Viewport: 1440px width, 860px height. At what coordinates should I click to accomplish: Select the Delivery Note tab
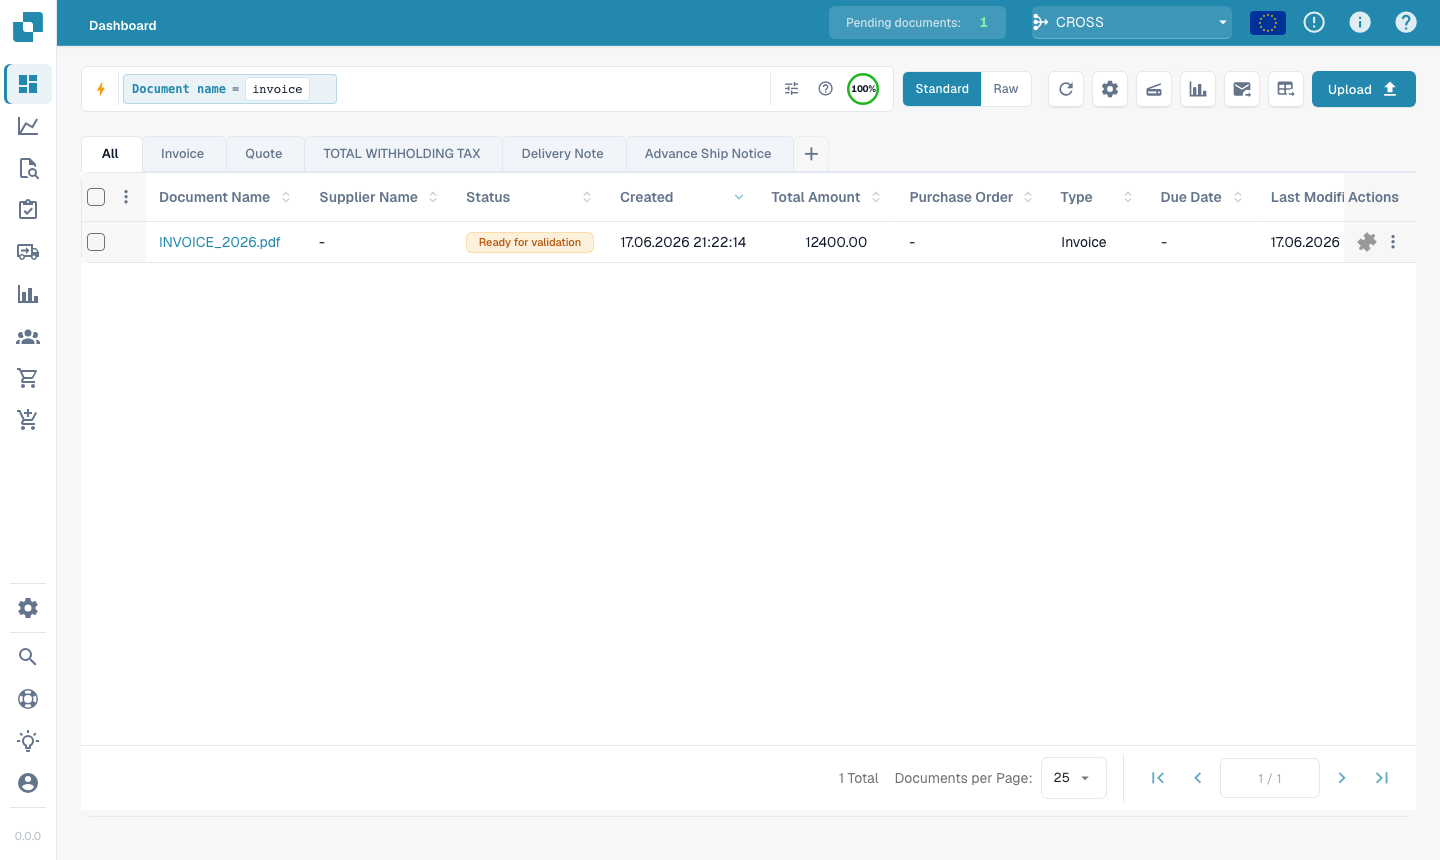563,154
